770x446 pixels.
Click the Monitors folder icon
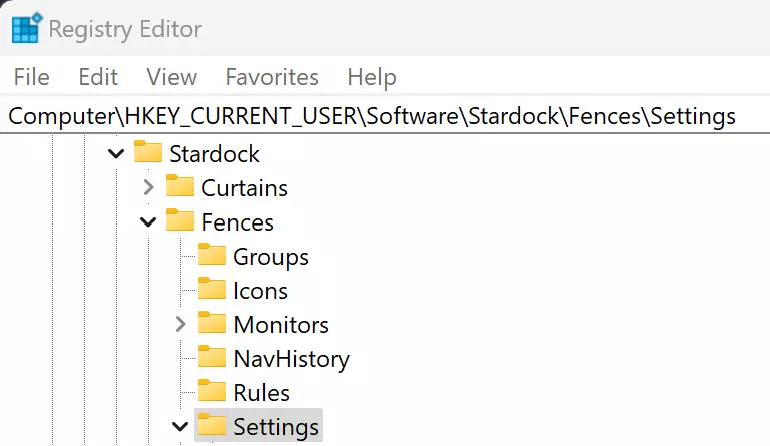tap(212, 324)
